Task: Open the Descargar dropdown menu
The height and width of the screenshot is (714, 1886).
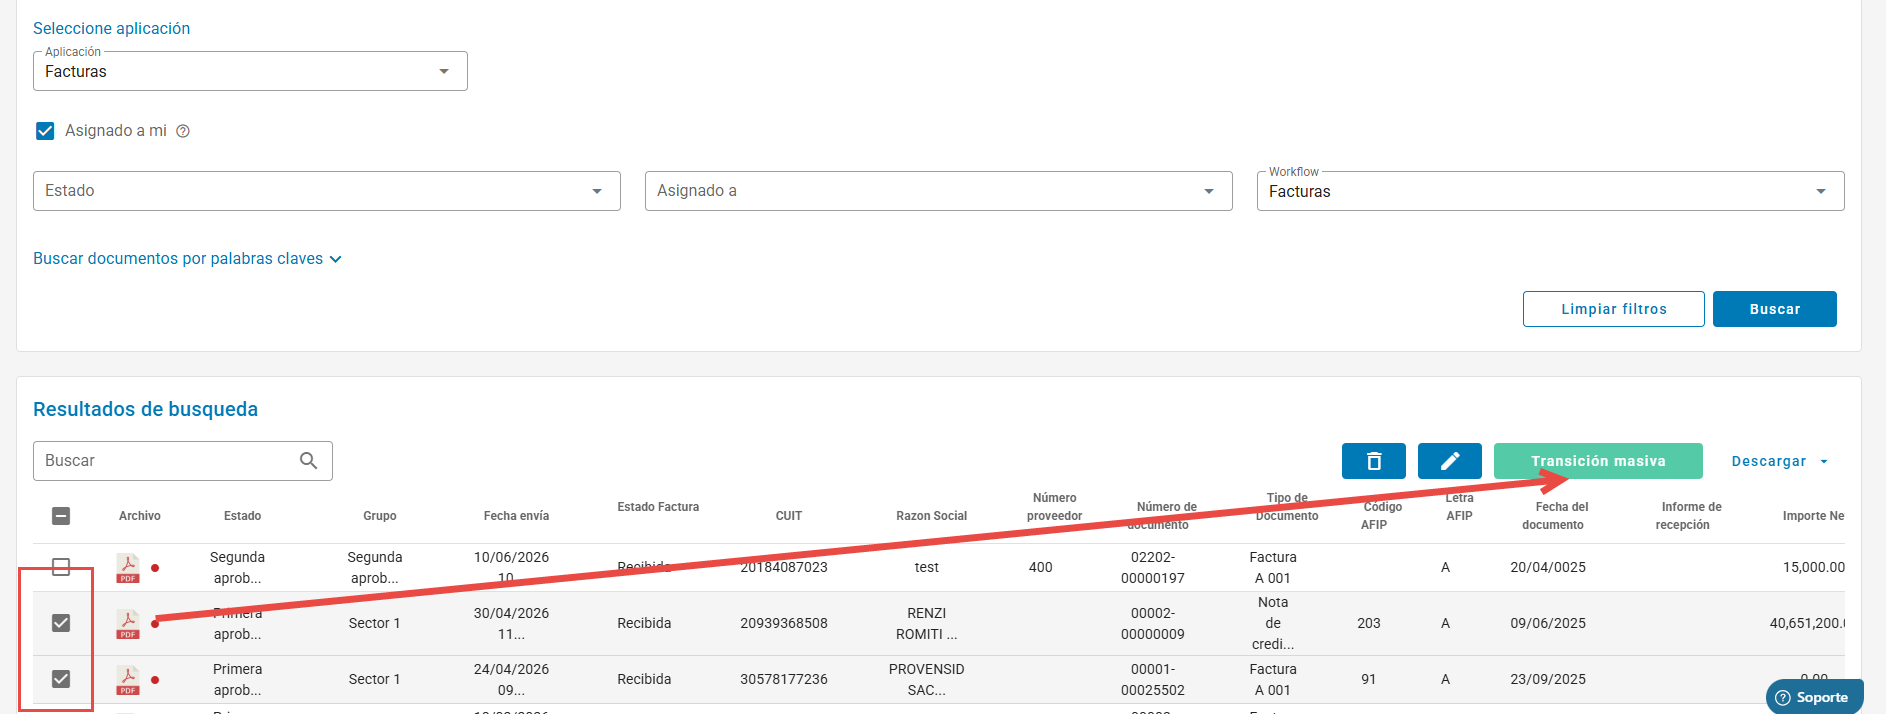Action: tap(1780, 461)
